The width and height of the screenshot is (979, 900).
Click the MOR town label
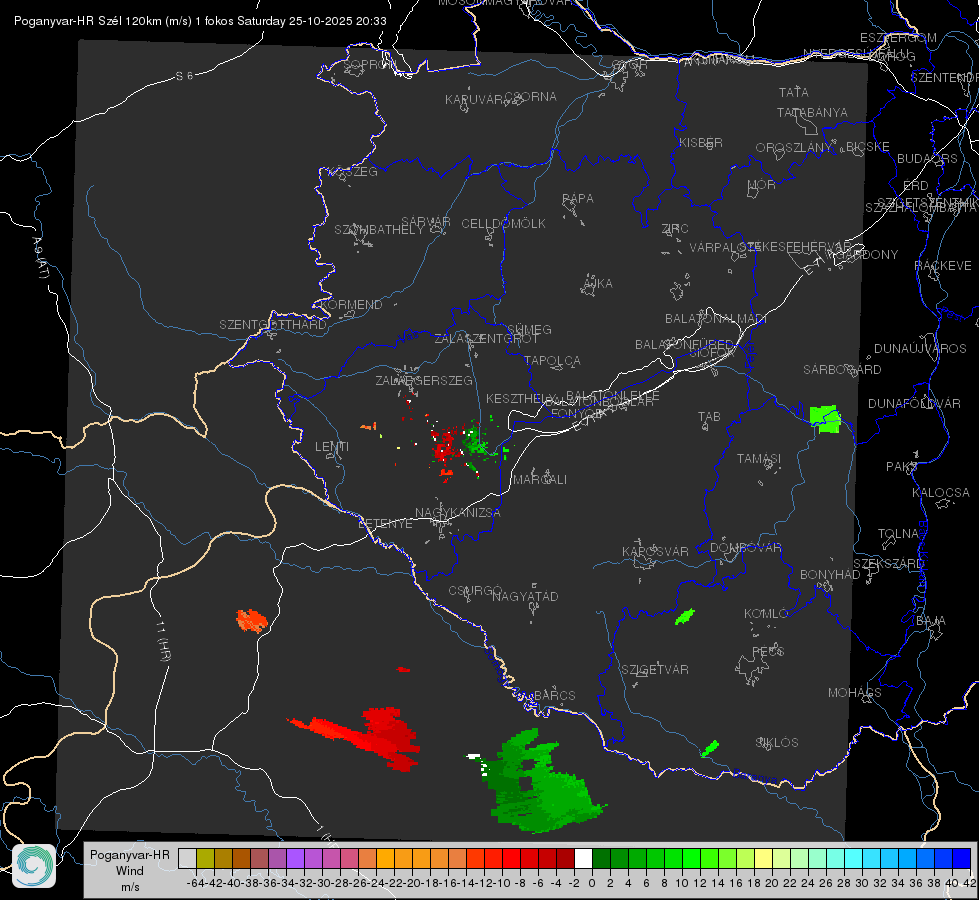(x=762, y=185)
